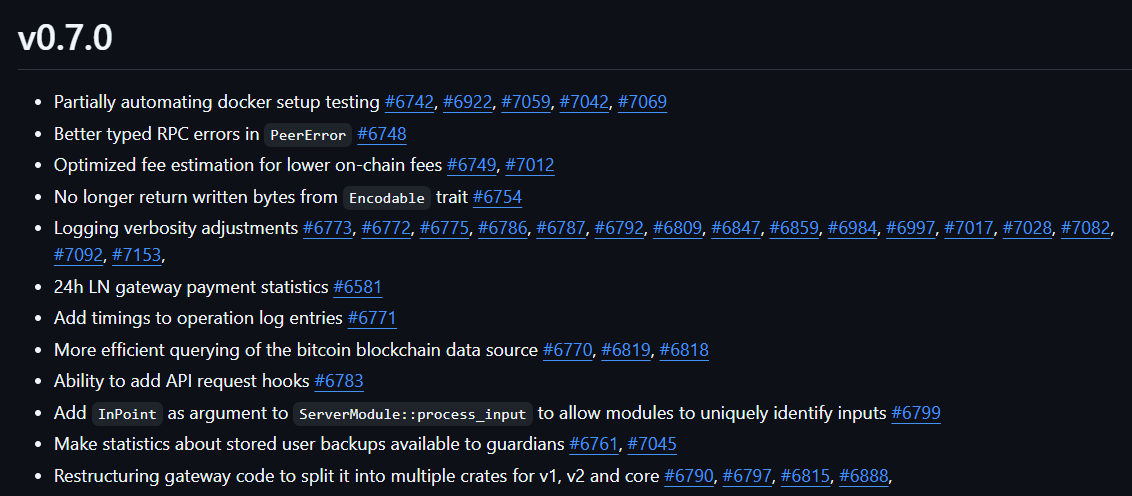
Task: Click the v0.7.0 release heading
Action: 65,38
